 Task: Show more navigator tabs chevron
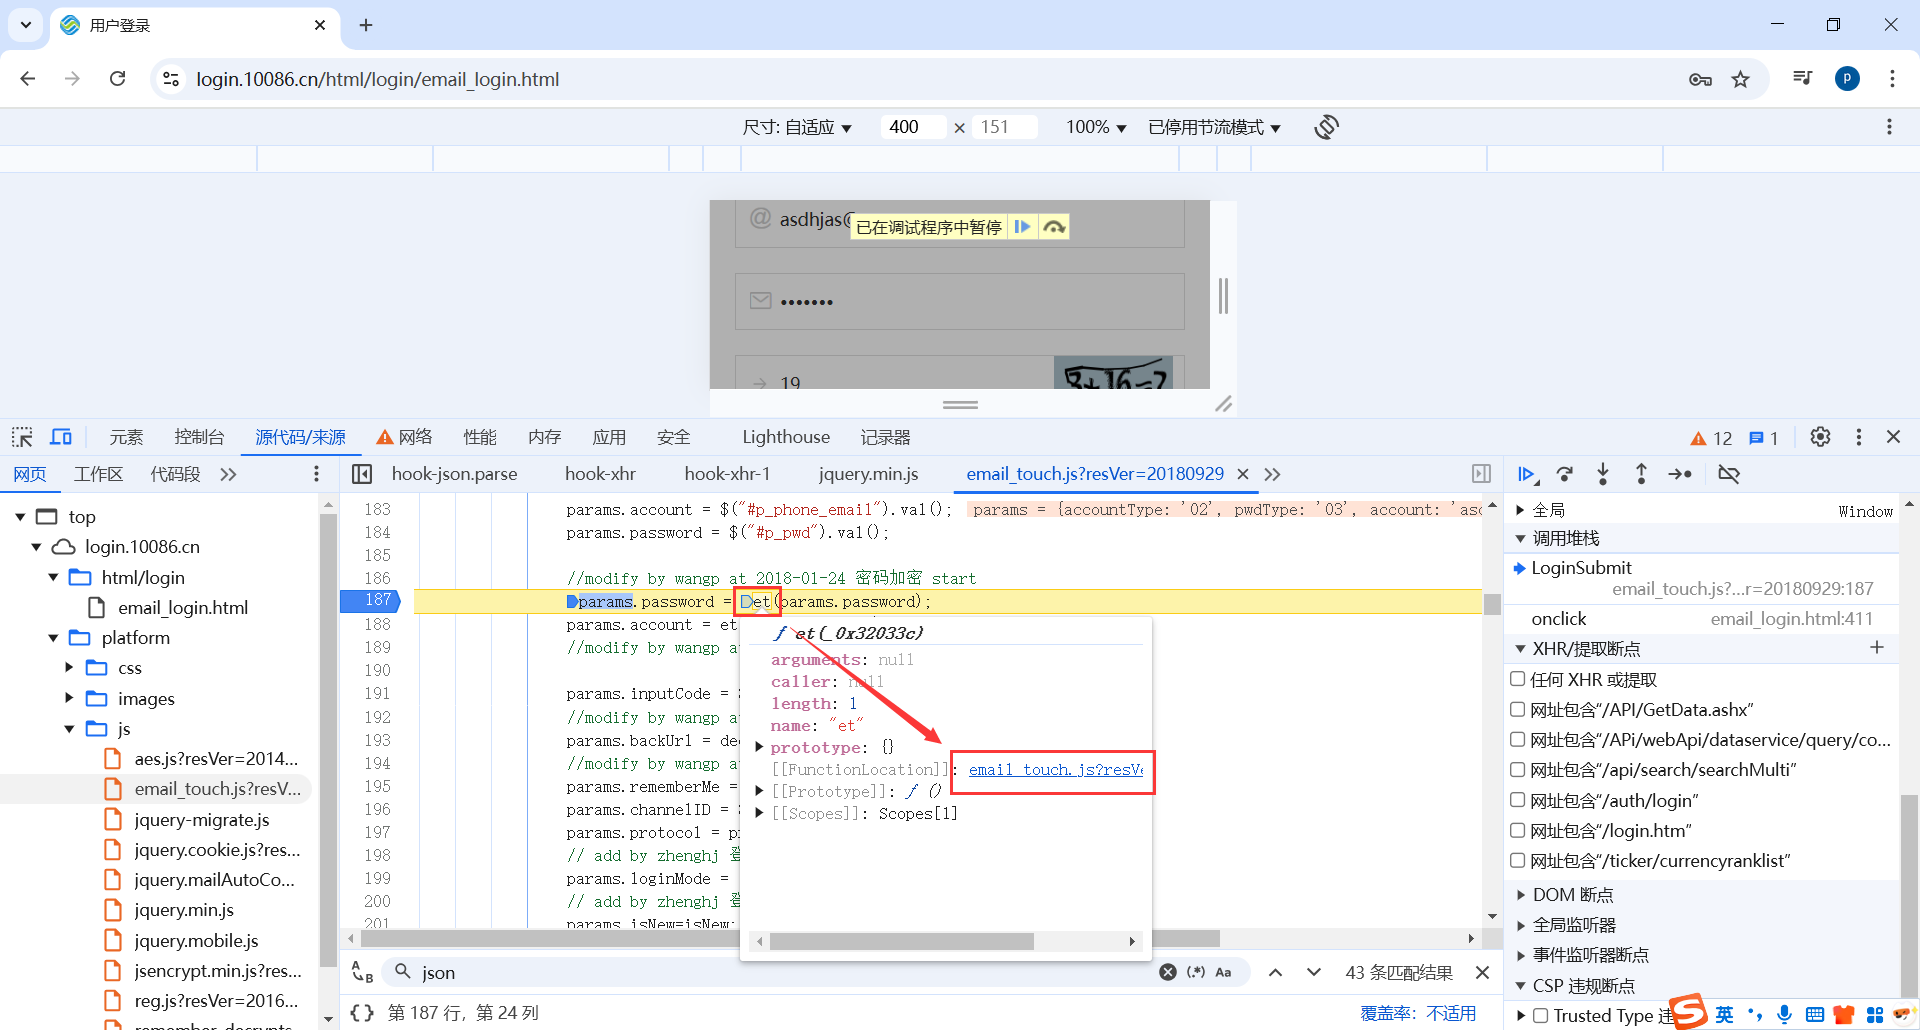[228, 474]
